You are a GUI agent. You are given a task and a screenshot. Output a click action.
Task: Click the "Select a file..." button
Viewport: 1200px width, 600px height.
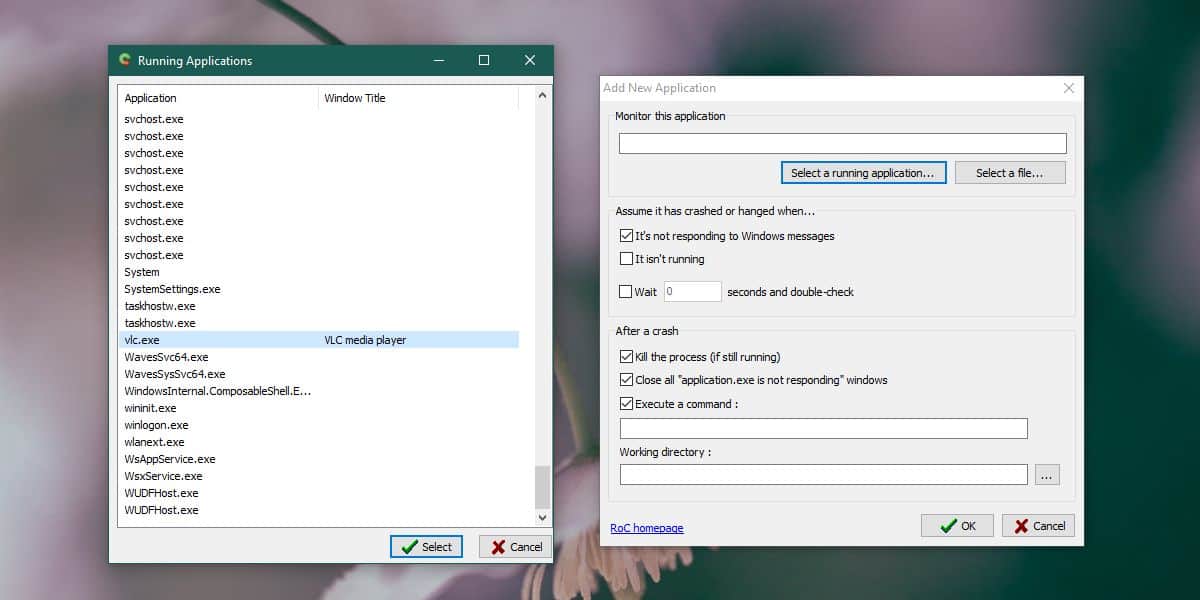1010,173
